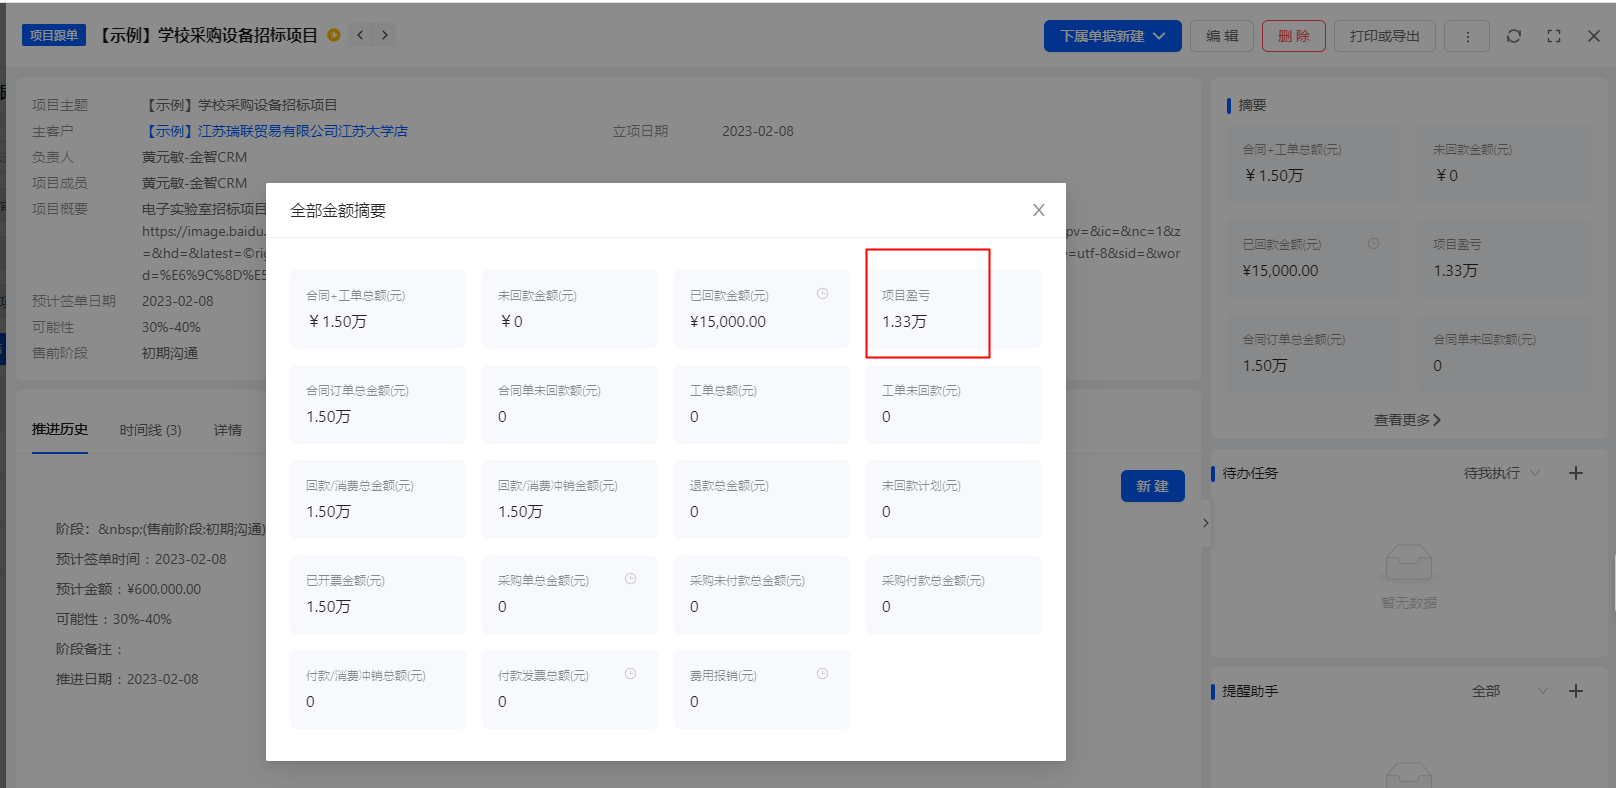Switch to 详情 tab

[x=228, y=430]
